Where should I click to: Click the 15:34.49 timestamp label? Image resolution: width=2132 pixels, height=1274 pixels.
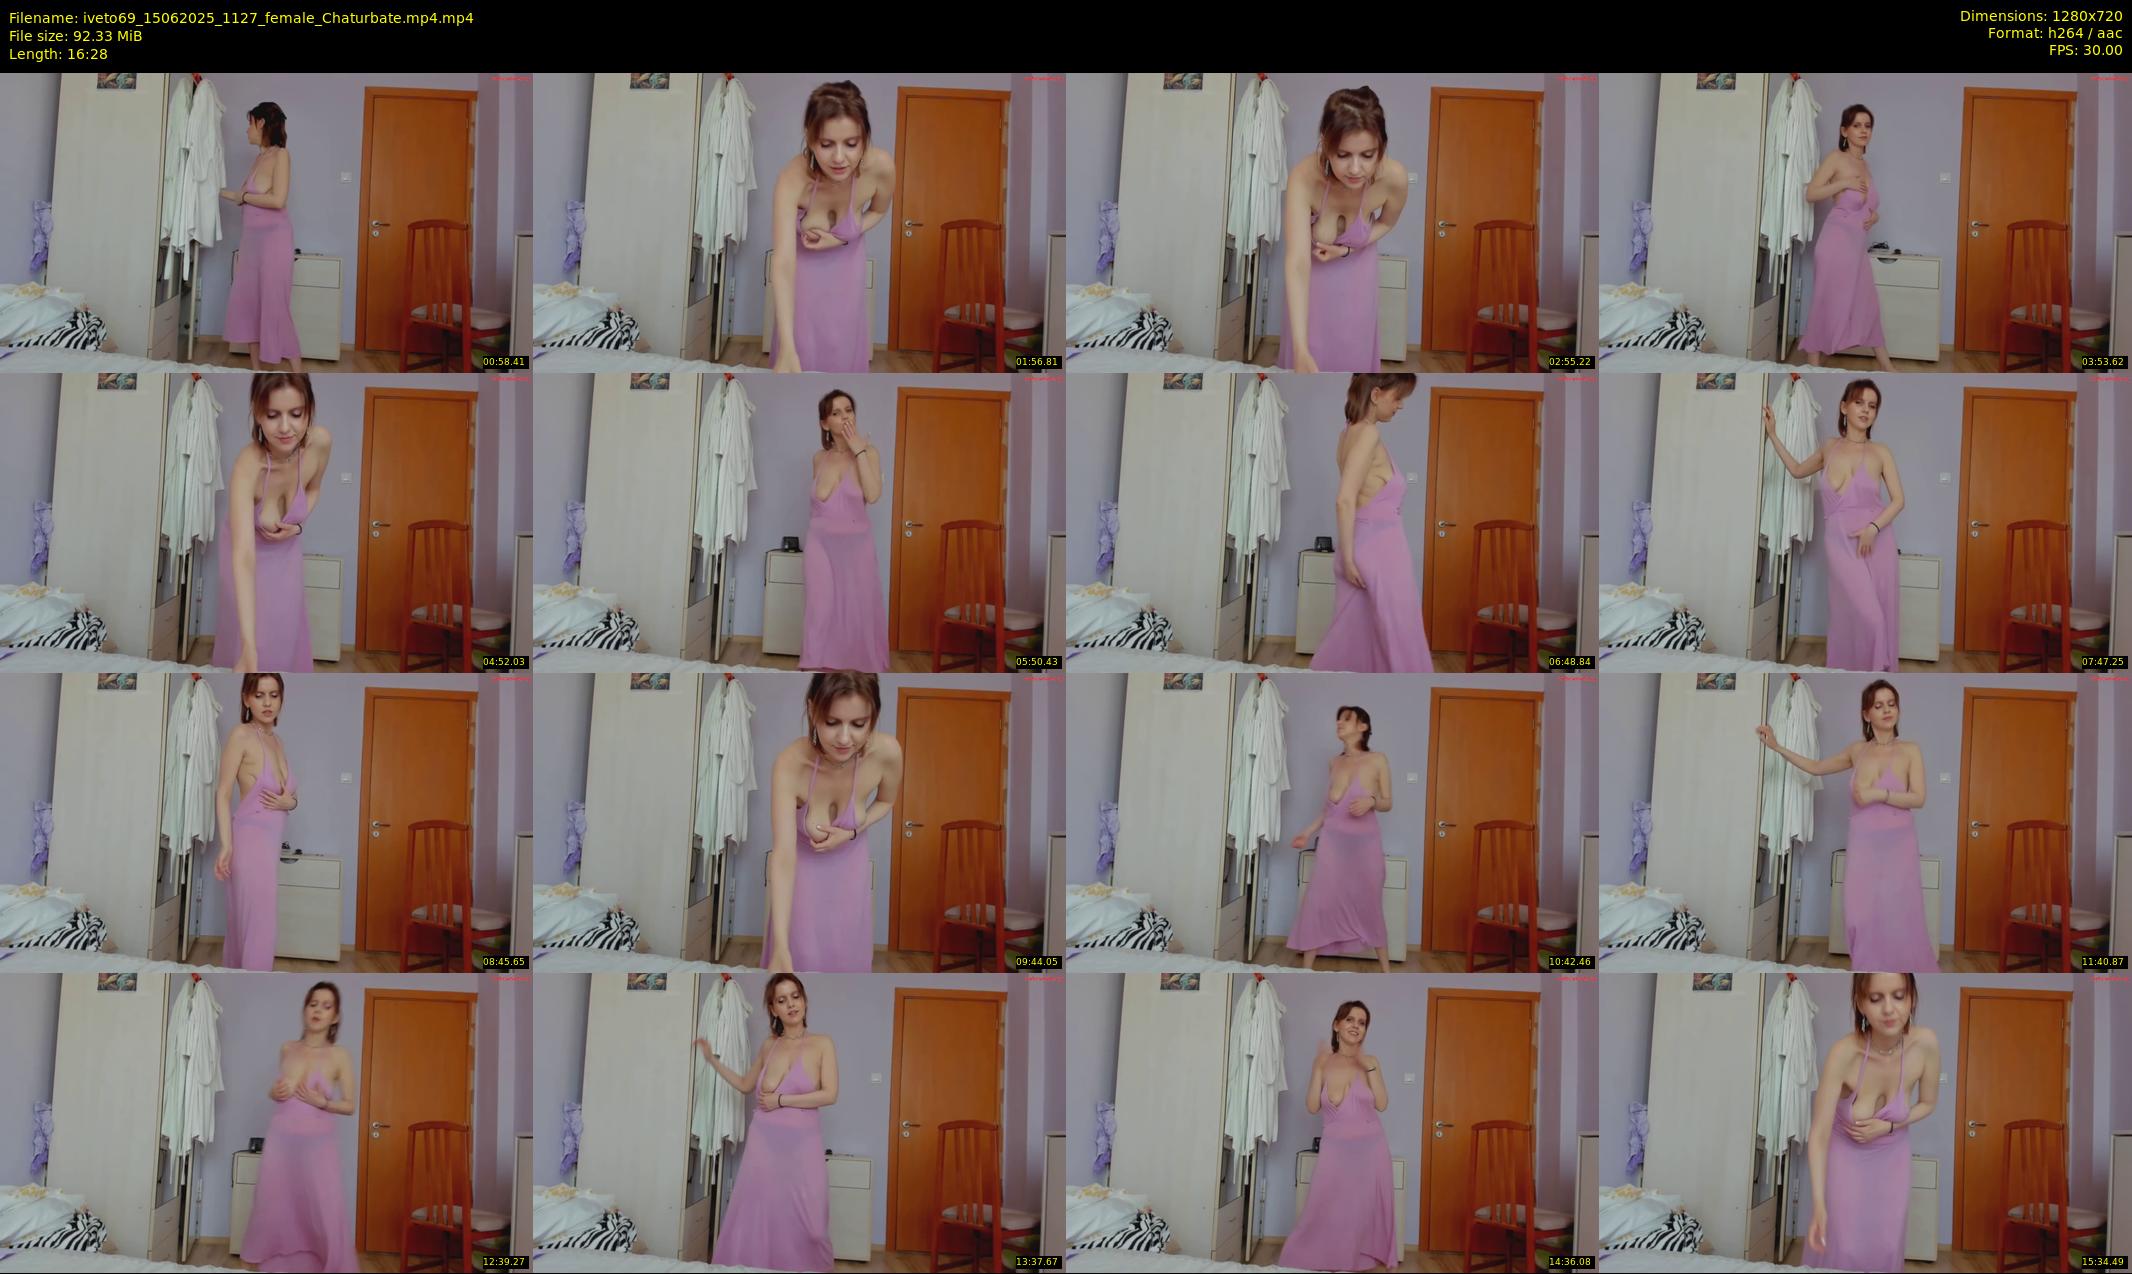[2103, 1261]
